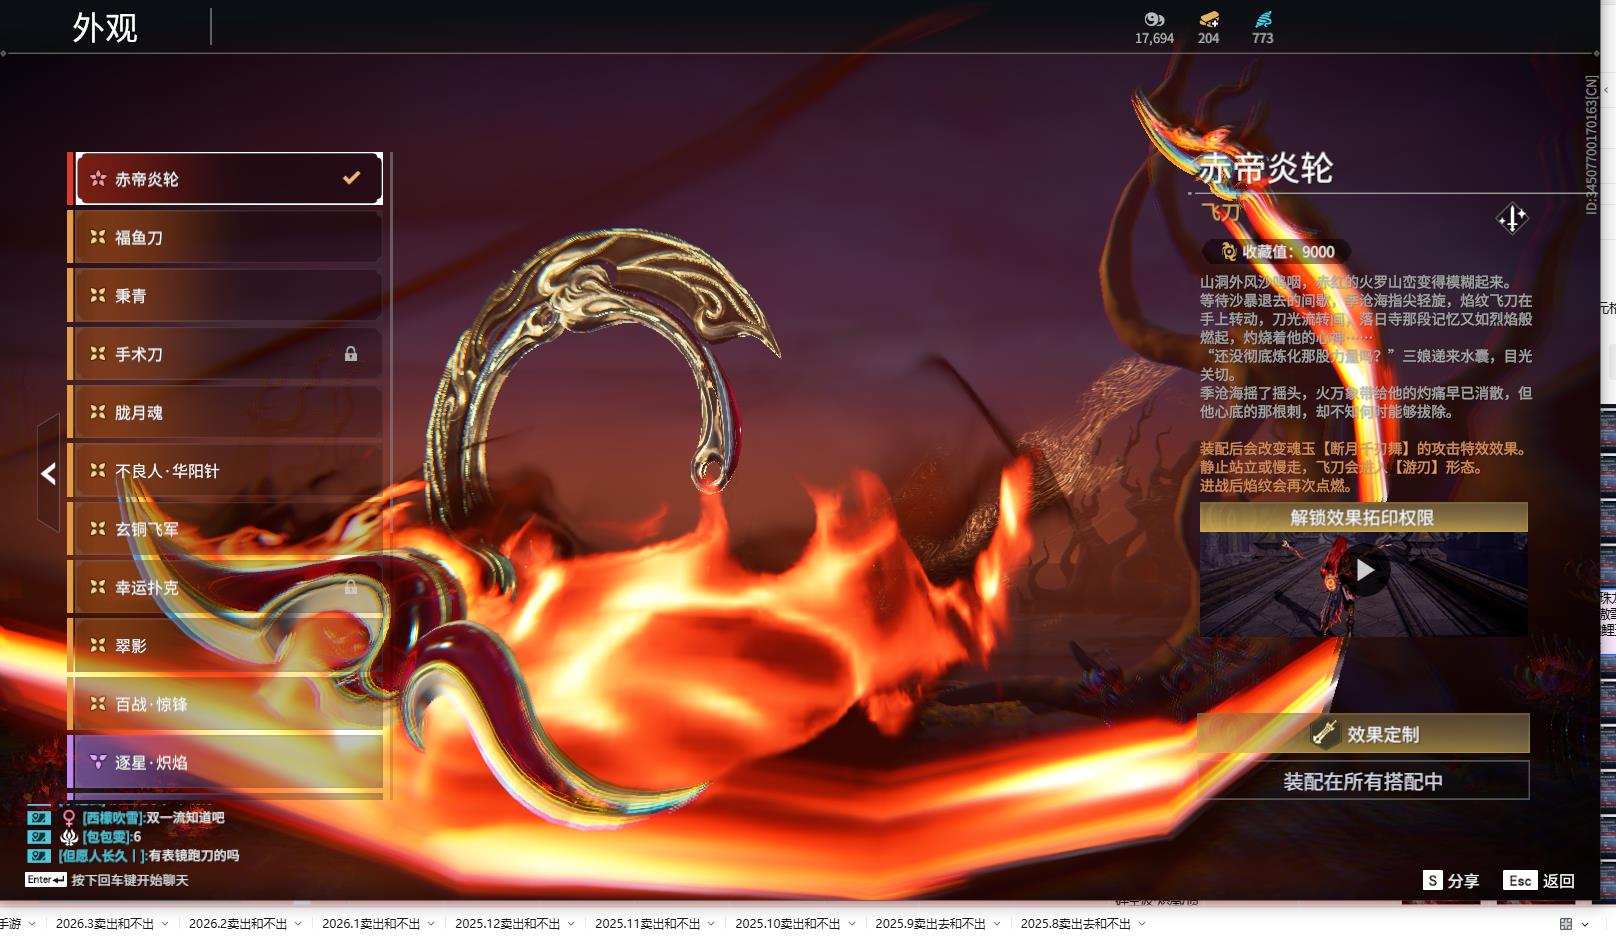1616x939 pixels.
Task: Click the lotus emblem beside 包包雯
Action: [x=69, y=837]
